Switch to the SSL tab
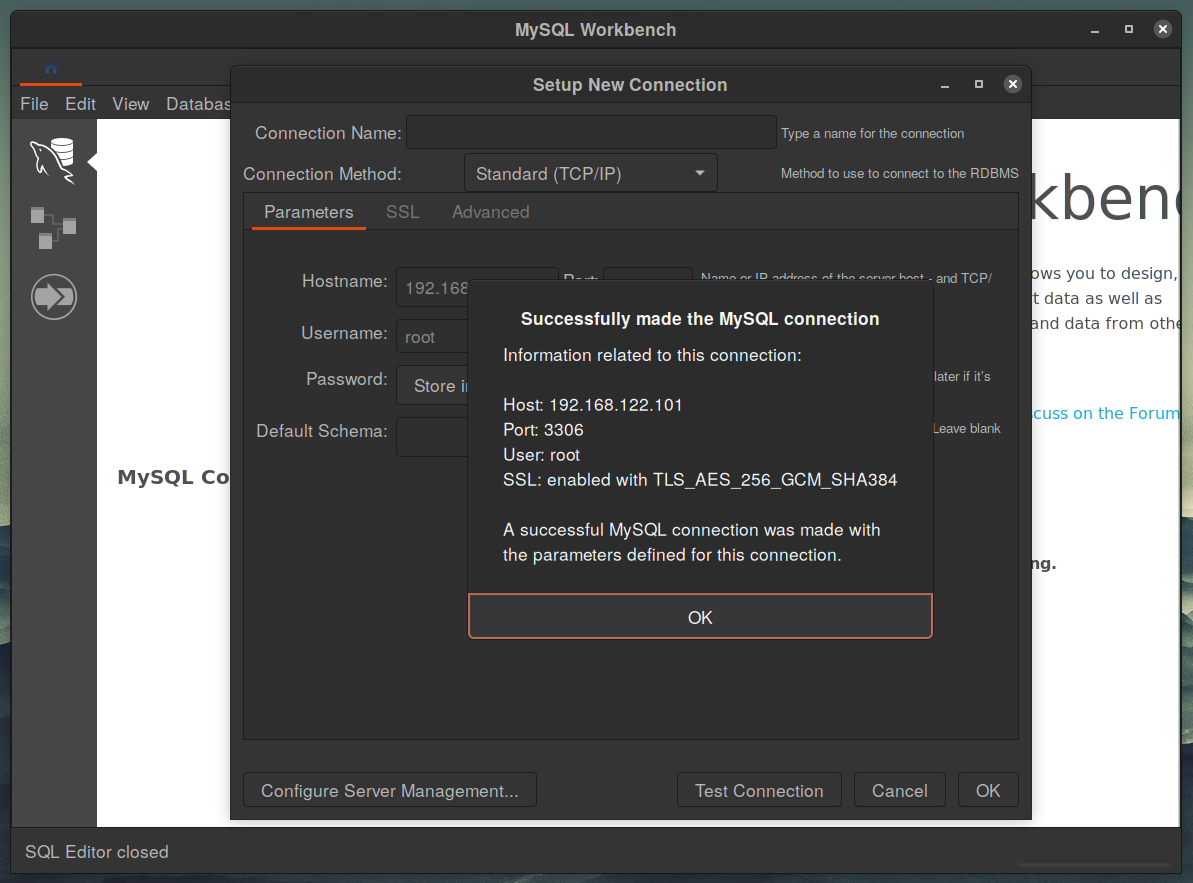 (x=402, y=212)
